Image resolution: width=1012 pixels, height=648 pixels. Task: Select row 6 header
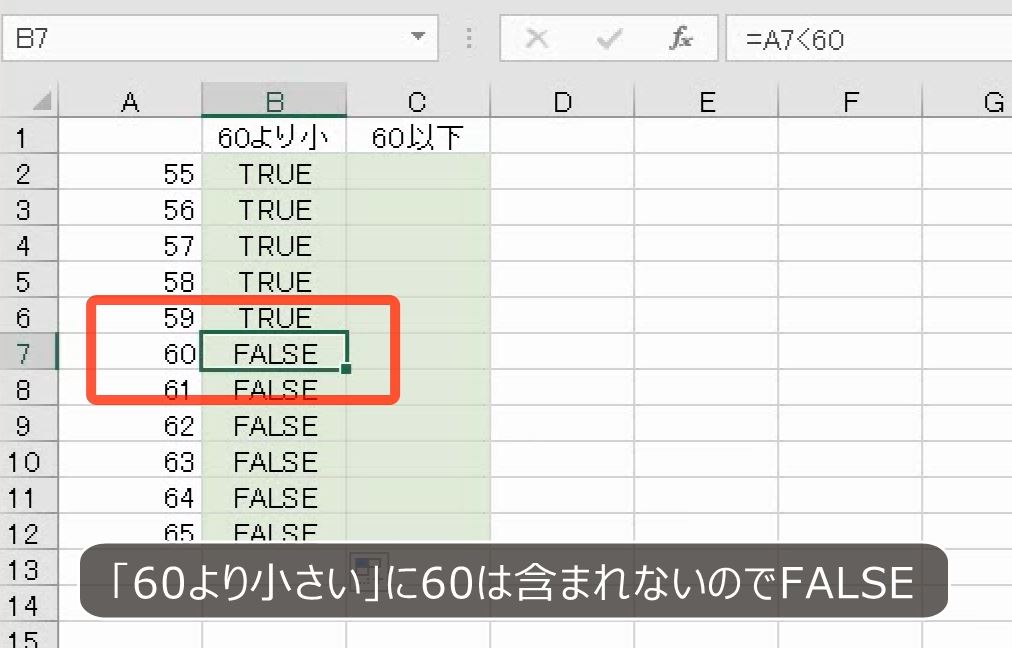[29, 316]
